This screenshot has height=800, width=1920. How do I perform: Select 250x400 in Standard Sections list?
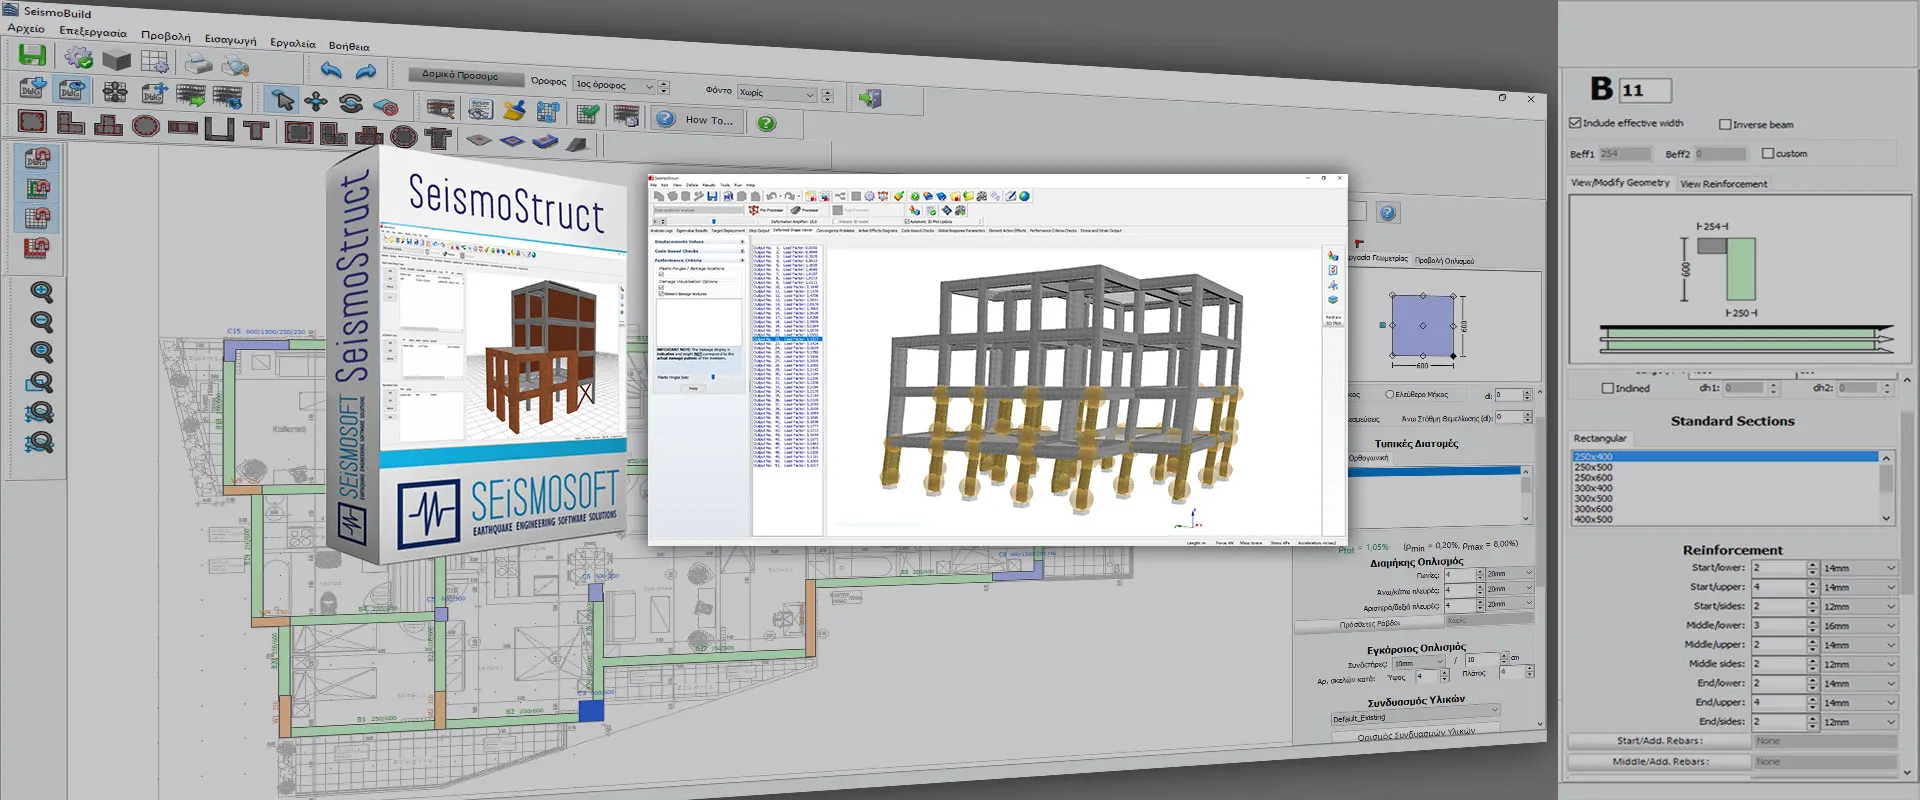[x=1725, y=456]
